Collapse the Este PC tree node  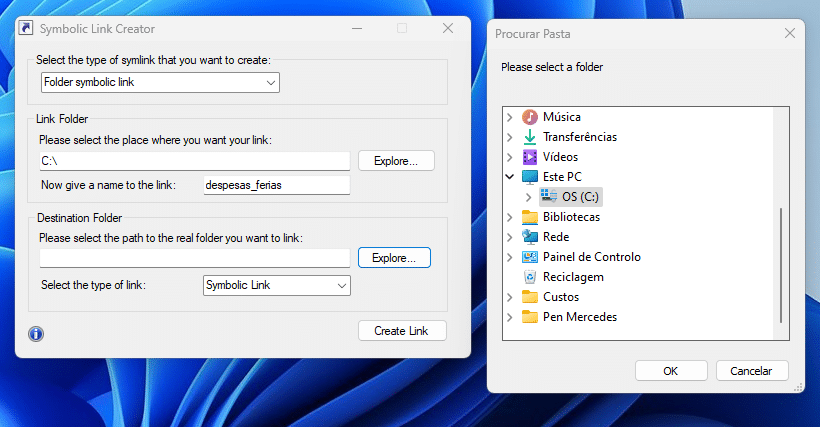510,177
